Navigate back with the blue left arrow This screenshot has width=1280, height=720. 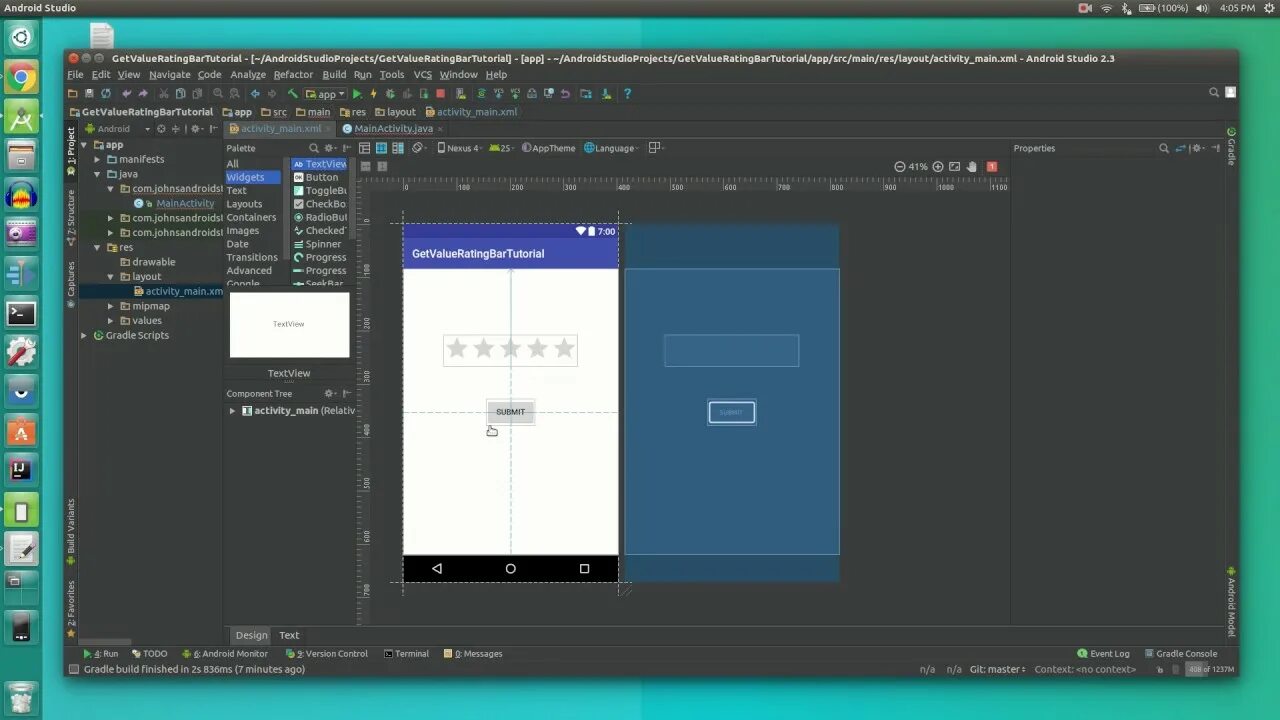[255, 94]
